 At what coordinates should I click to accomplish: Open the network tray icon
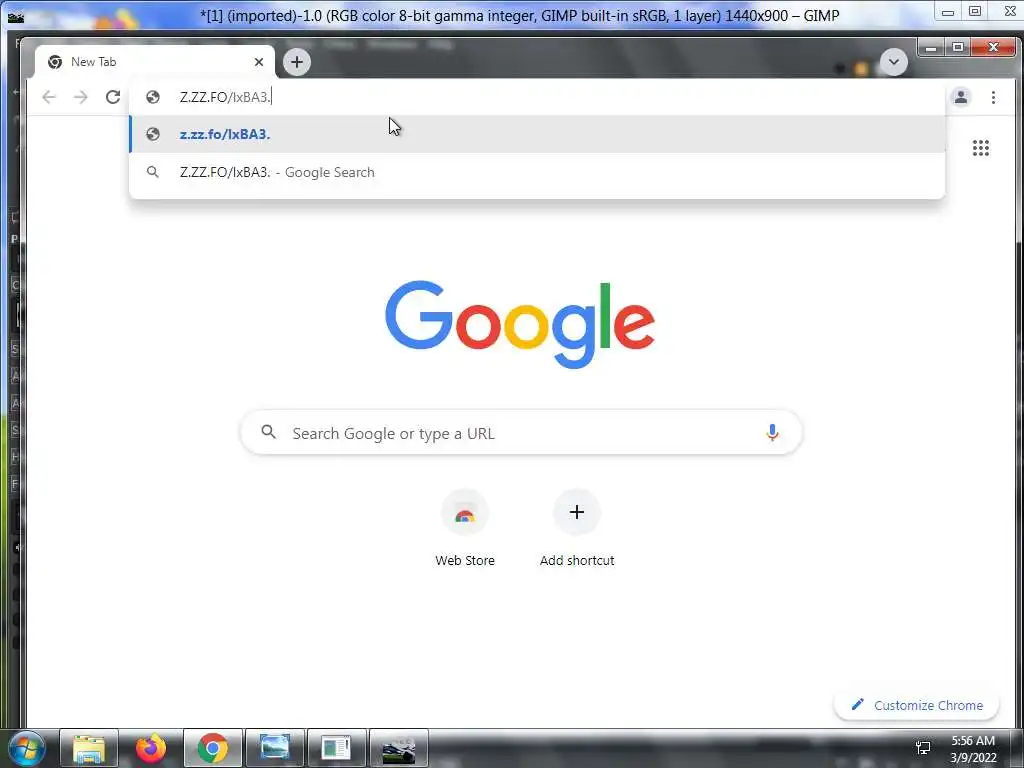923,748
